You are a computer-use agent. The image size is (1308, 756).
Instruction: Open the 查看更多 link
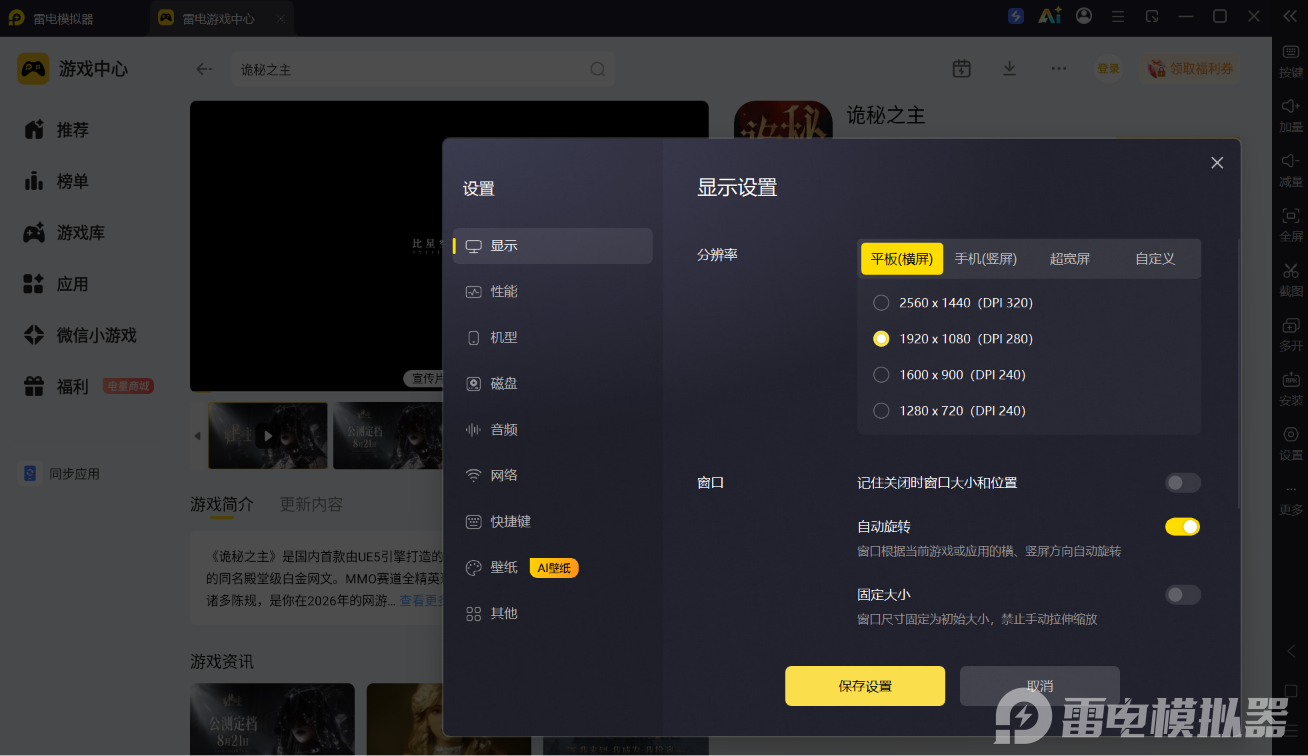tap(420, 601)
